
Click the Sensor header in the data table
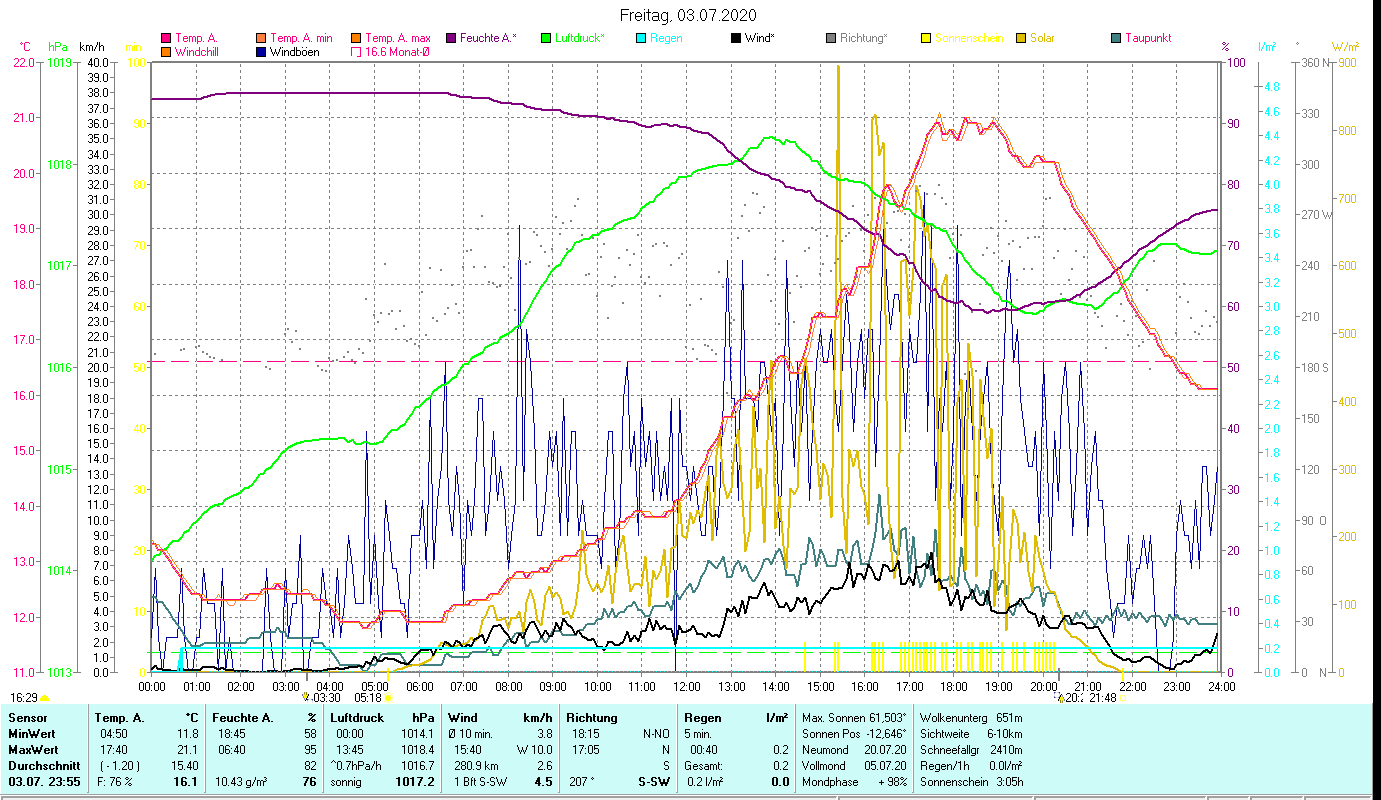27,718
